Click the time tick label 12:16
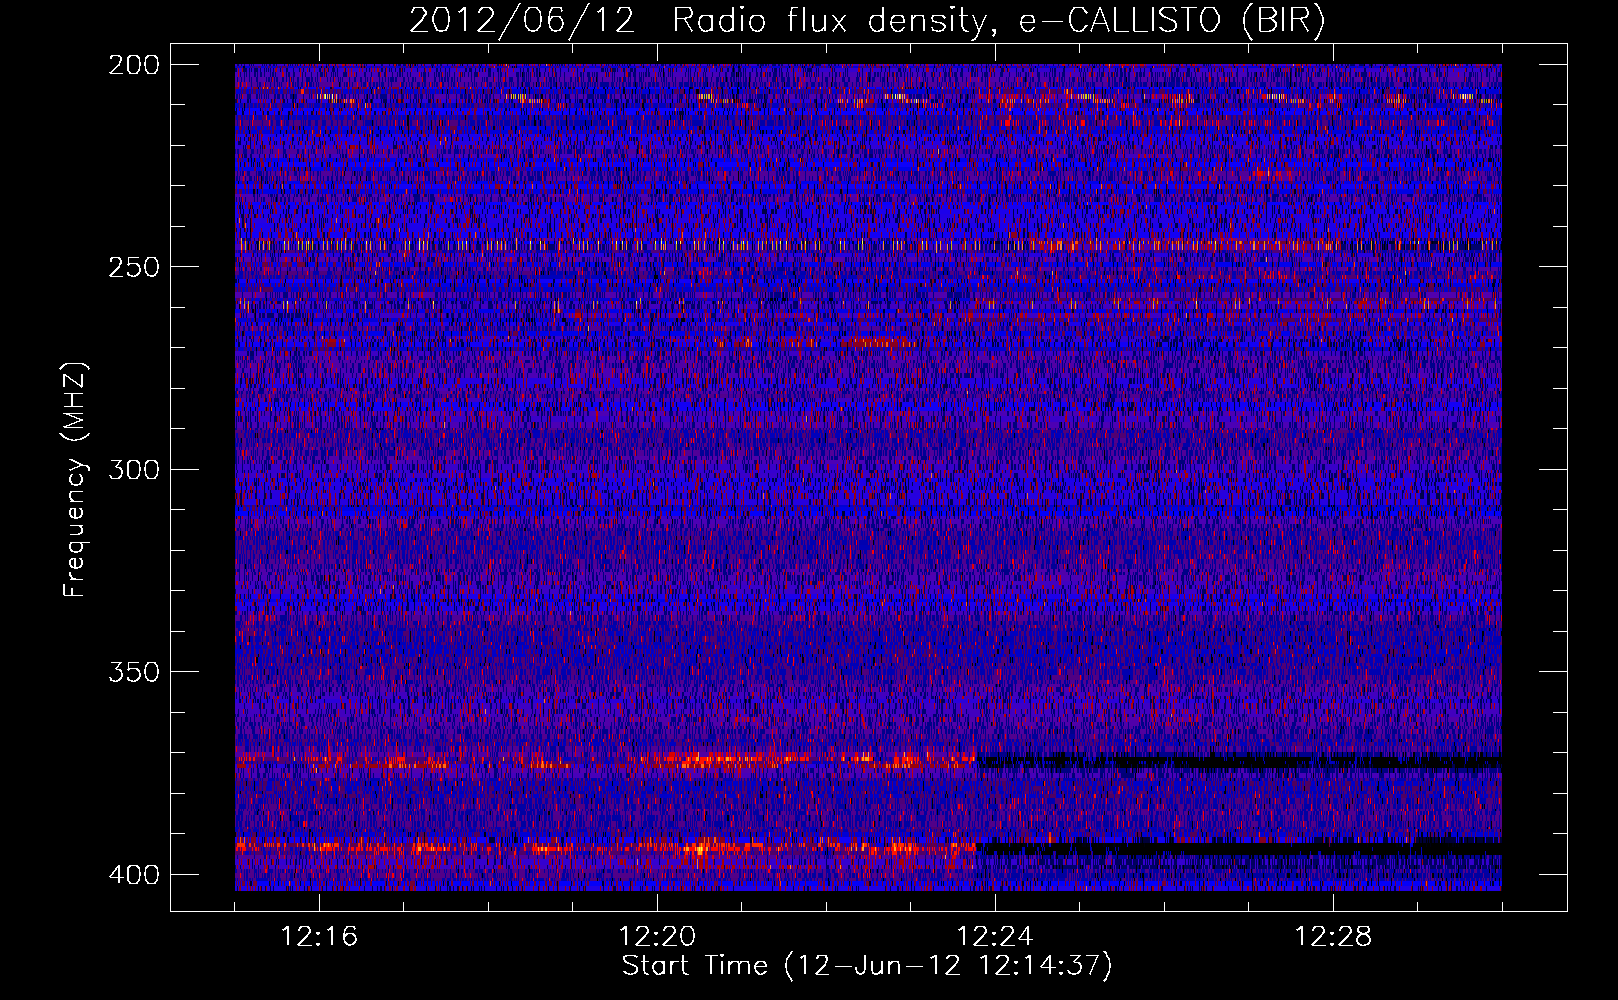 [319, 937]
